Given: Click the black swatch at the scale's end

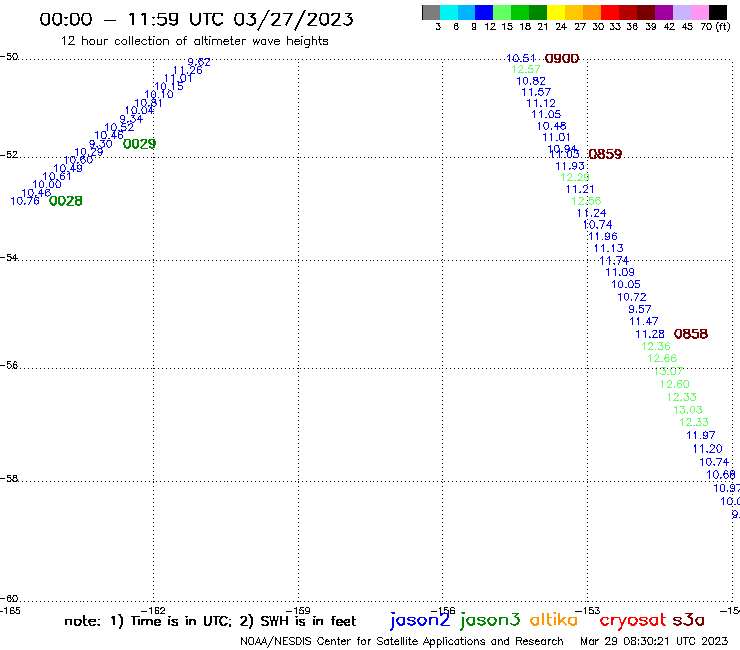Looking at the screenshot, I should click(718, 12).
